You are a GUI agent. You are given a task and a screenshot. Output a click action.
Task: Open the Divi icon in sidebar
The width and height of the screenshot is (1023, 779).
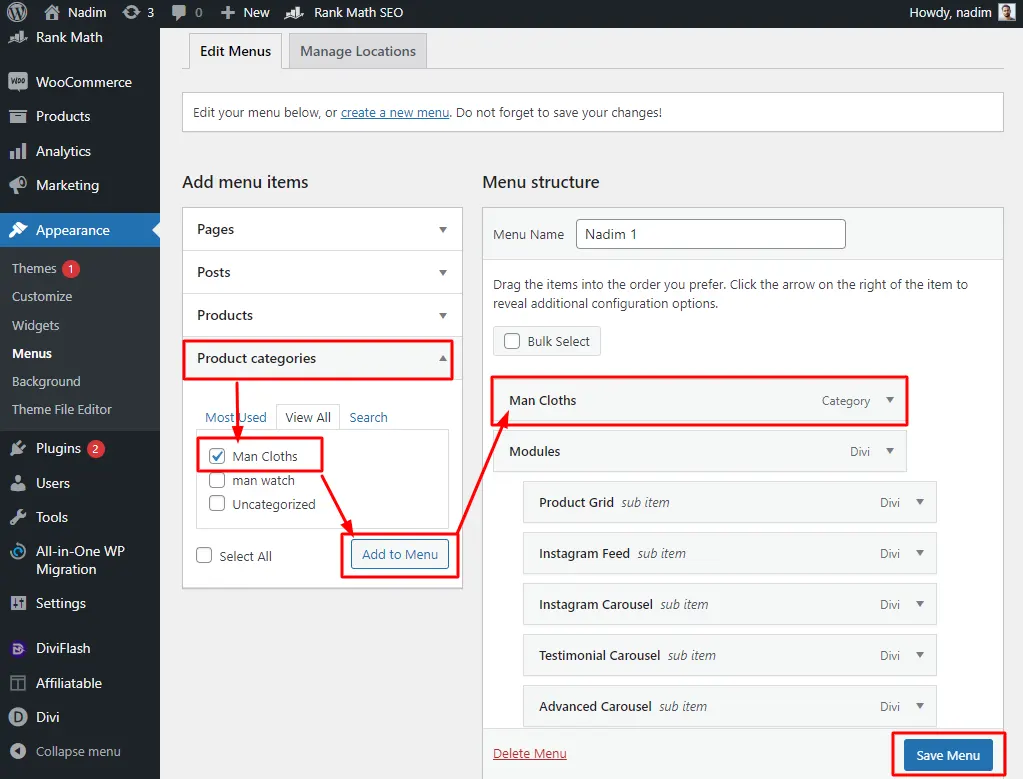(20, 717)
